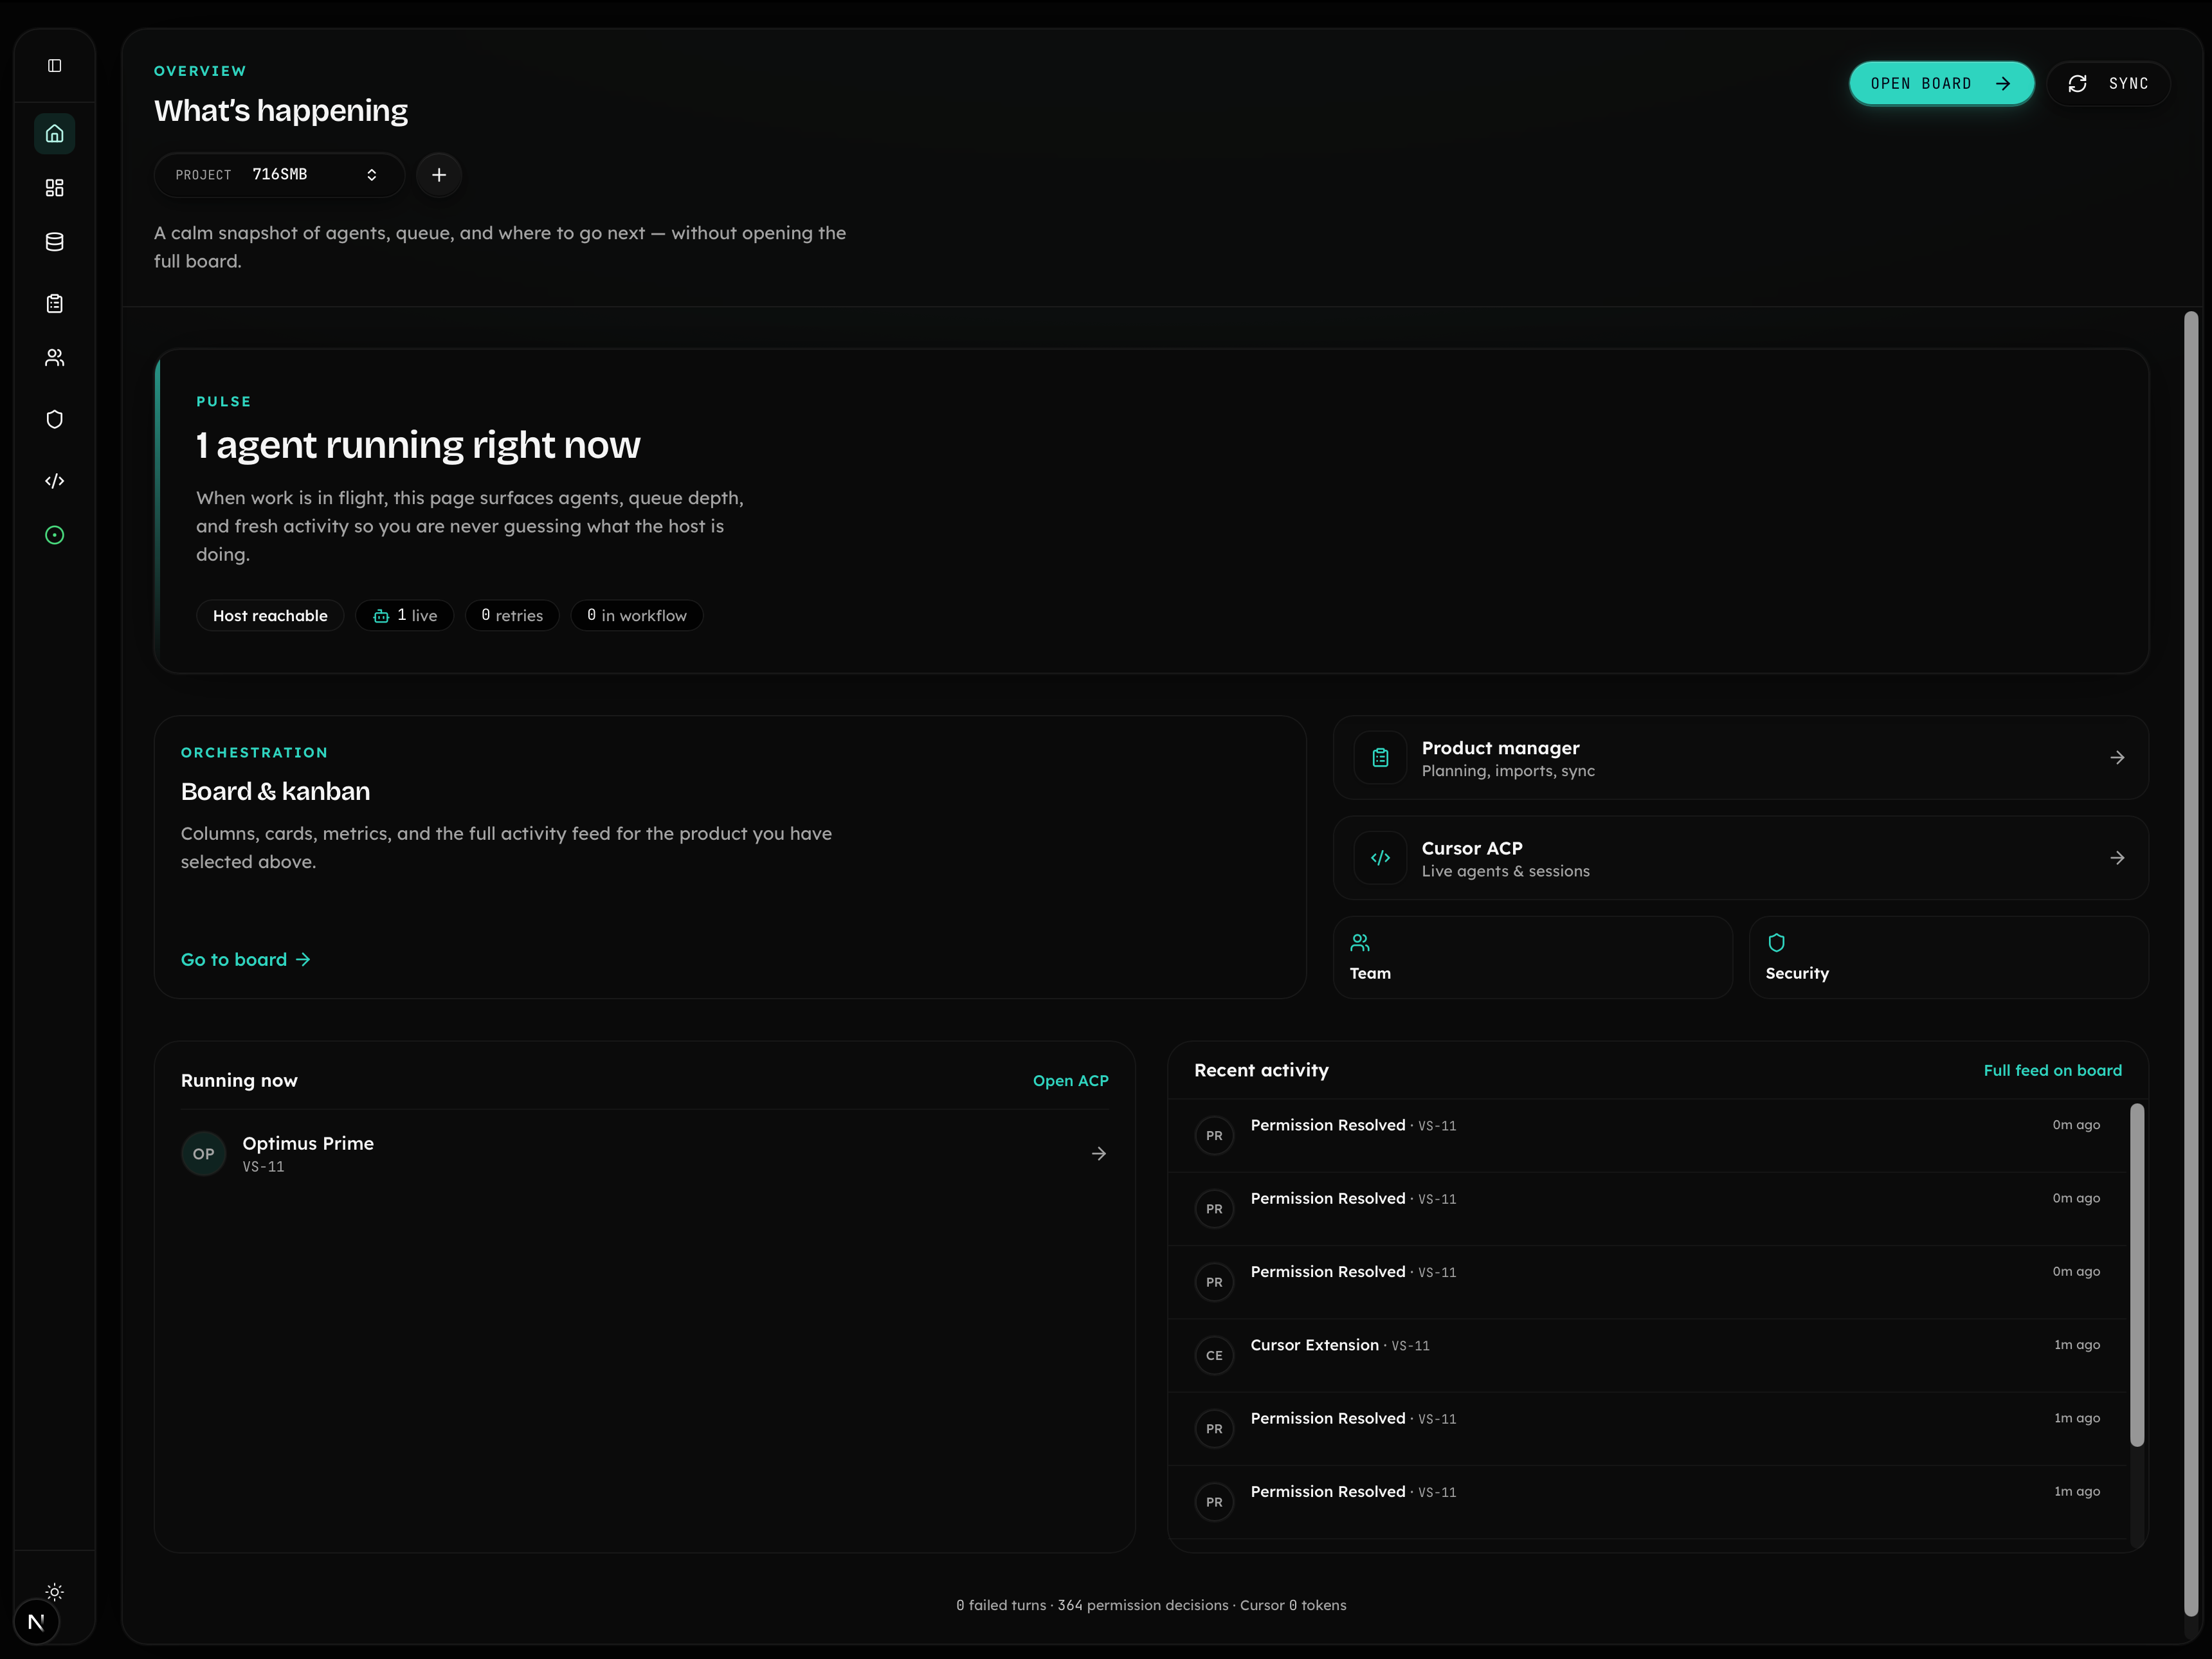Open Full feed on board link

coord(2052,1071)
